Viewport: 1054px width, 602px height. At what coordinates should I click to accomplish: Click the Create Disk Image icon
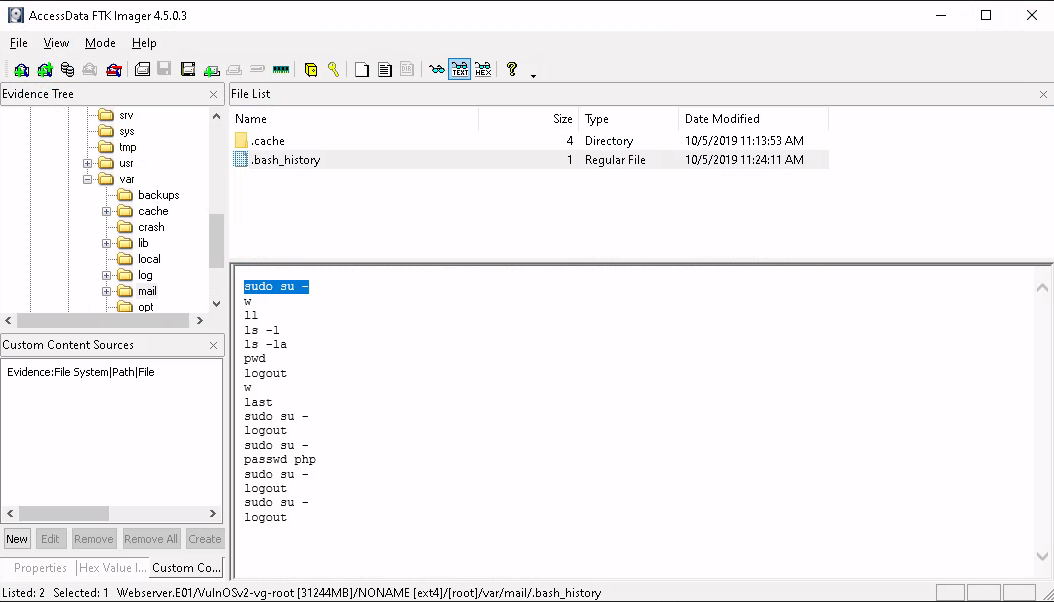coord(142,69)
